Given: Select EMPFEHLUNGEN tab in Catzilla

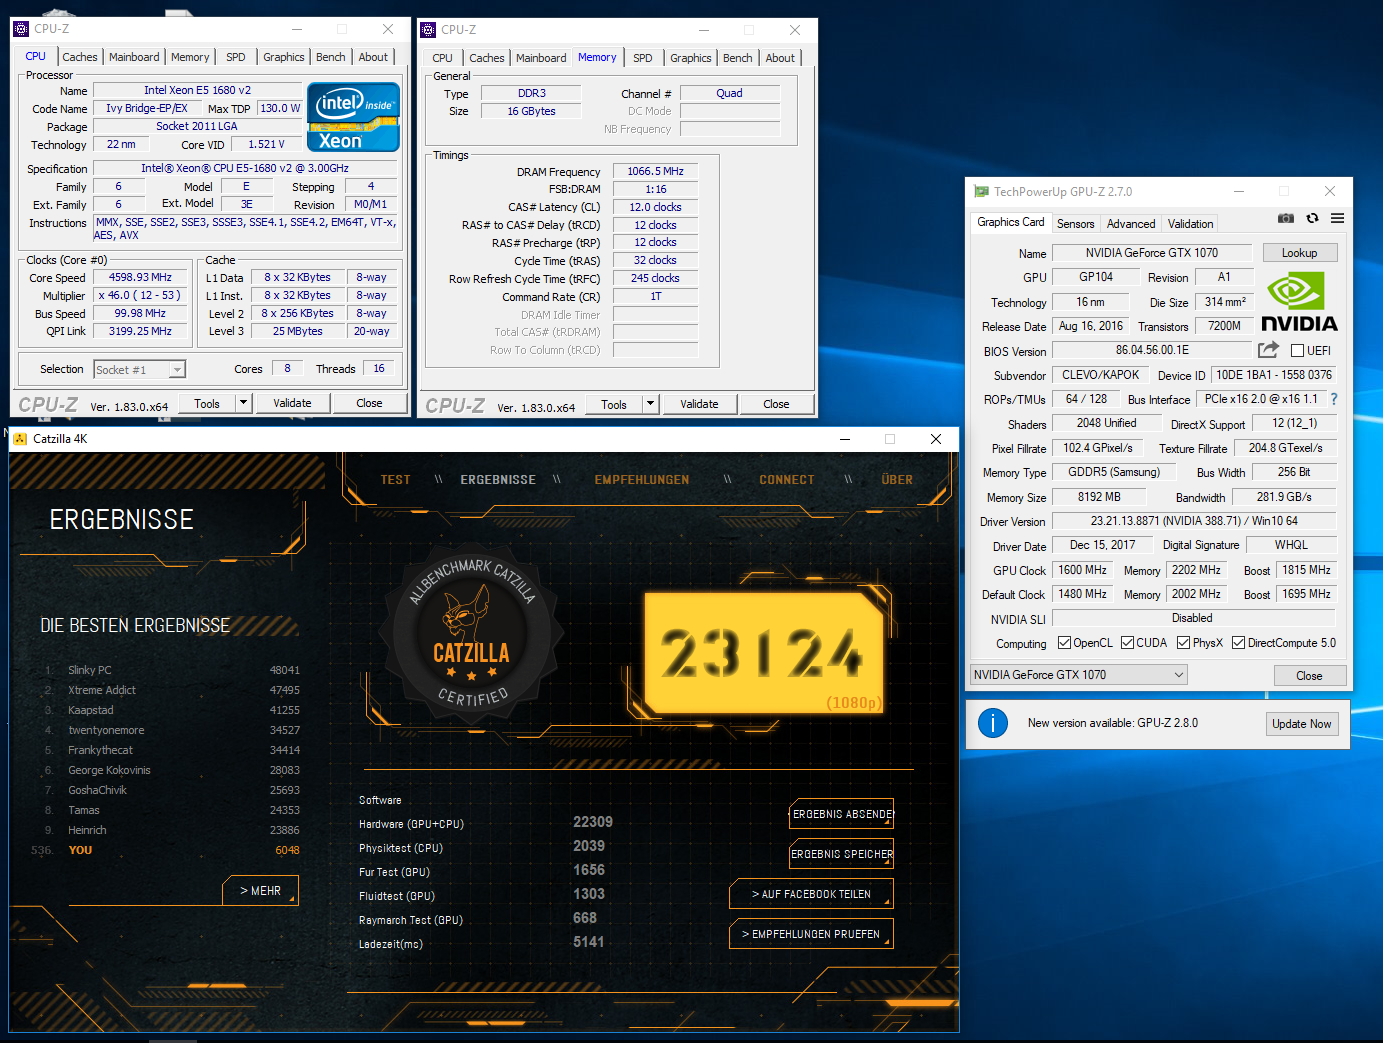Looking at the screenshot, I should pos(642,480).
